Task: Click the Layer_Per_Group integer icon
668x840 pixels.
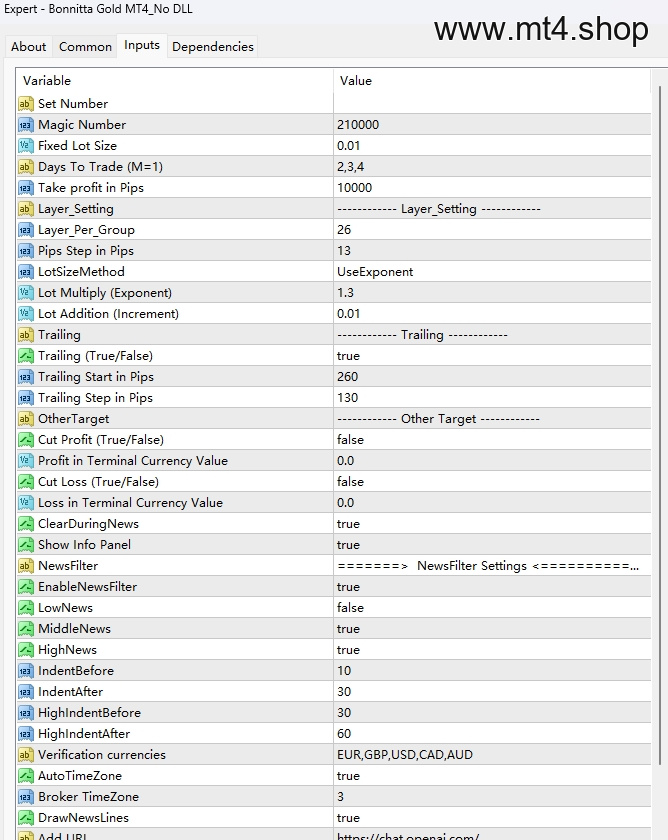Action: tap(26, 230)
